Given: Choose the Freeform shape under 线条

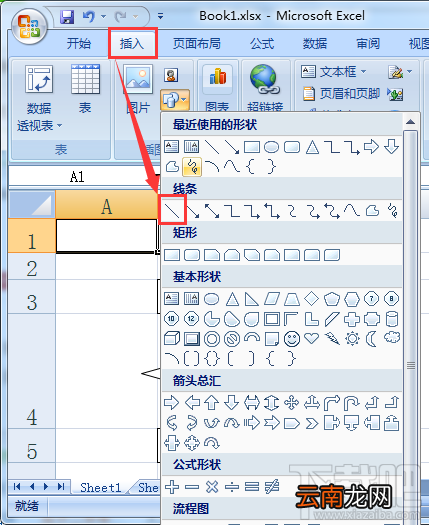Looking at the screenshot, I should [x=372, y=211].
